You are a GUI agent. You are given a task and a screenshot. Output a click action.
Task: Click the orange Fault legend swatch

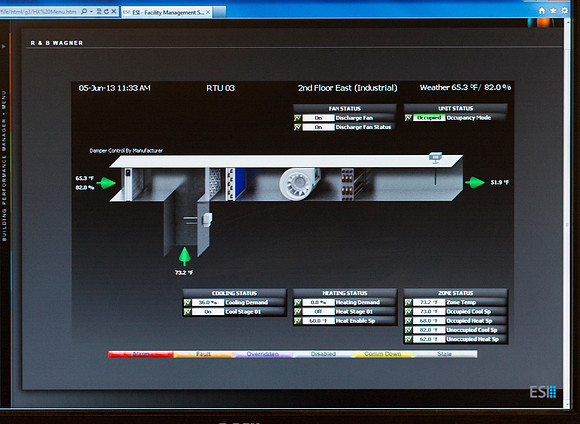(x=203, y=354)
